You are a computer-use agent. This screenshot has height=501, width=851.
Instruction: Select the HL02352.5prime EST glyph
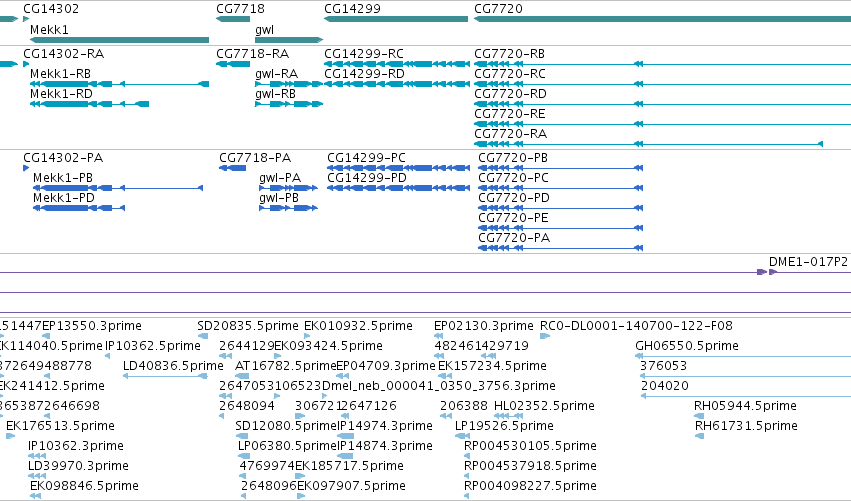point(509,416)
